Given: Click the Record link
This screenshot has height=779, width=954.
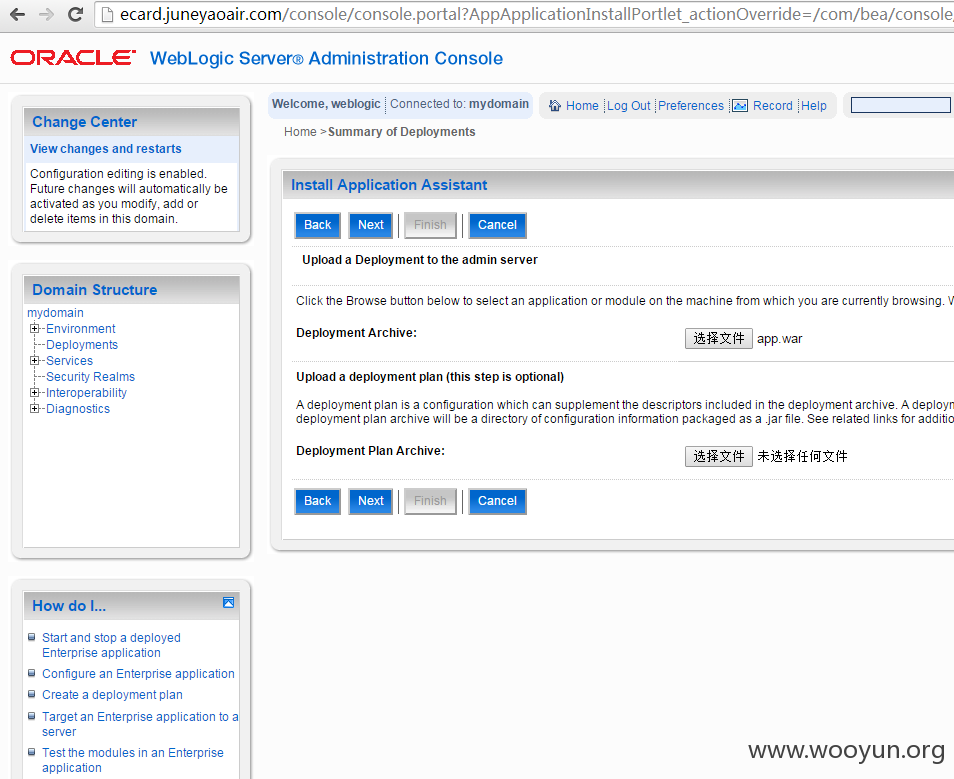Looking at the screenshot, I should [773, 106].
